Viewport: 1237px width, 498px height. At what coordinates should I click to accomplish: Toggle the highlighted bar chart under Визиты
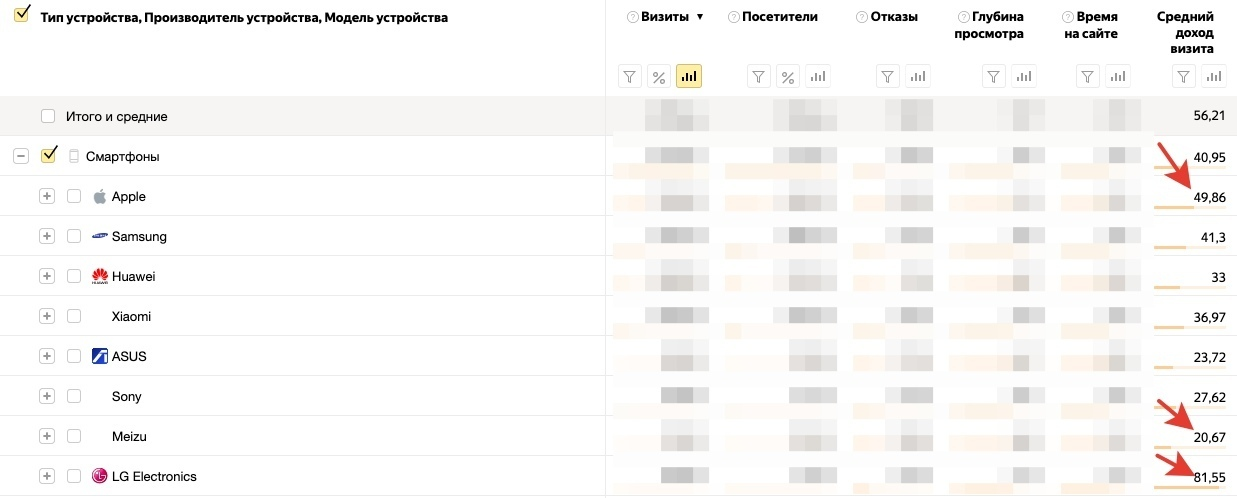(688, 76)
